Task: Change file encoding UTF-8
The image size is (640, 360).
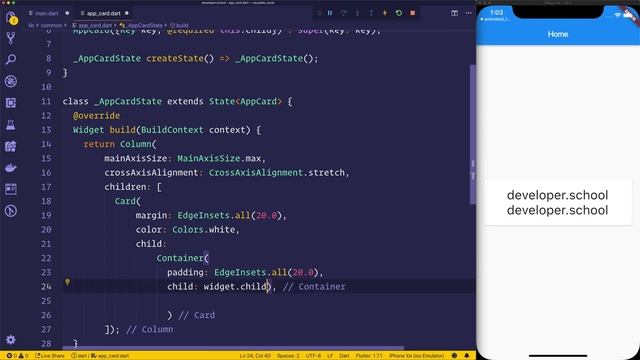Action: coord(313,356)
